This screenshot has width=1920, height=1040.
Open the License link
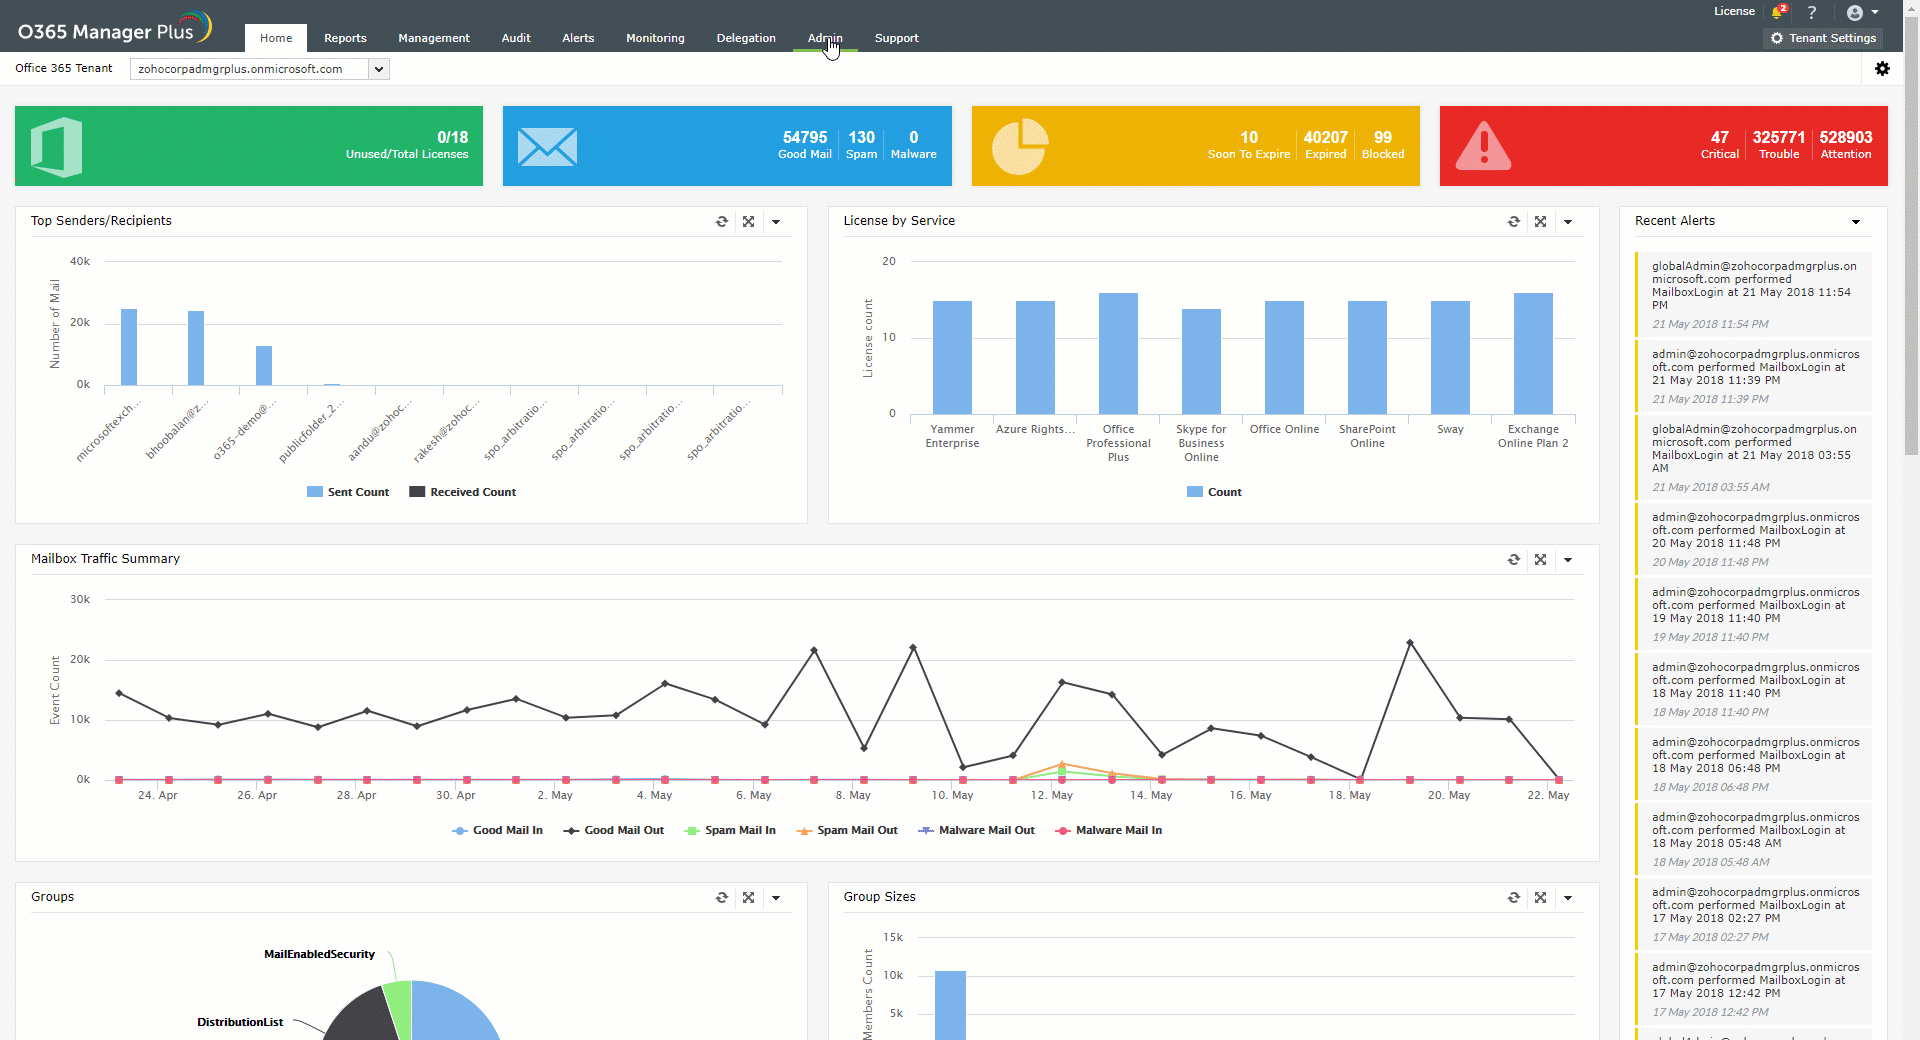[x=1734, y=11]
